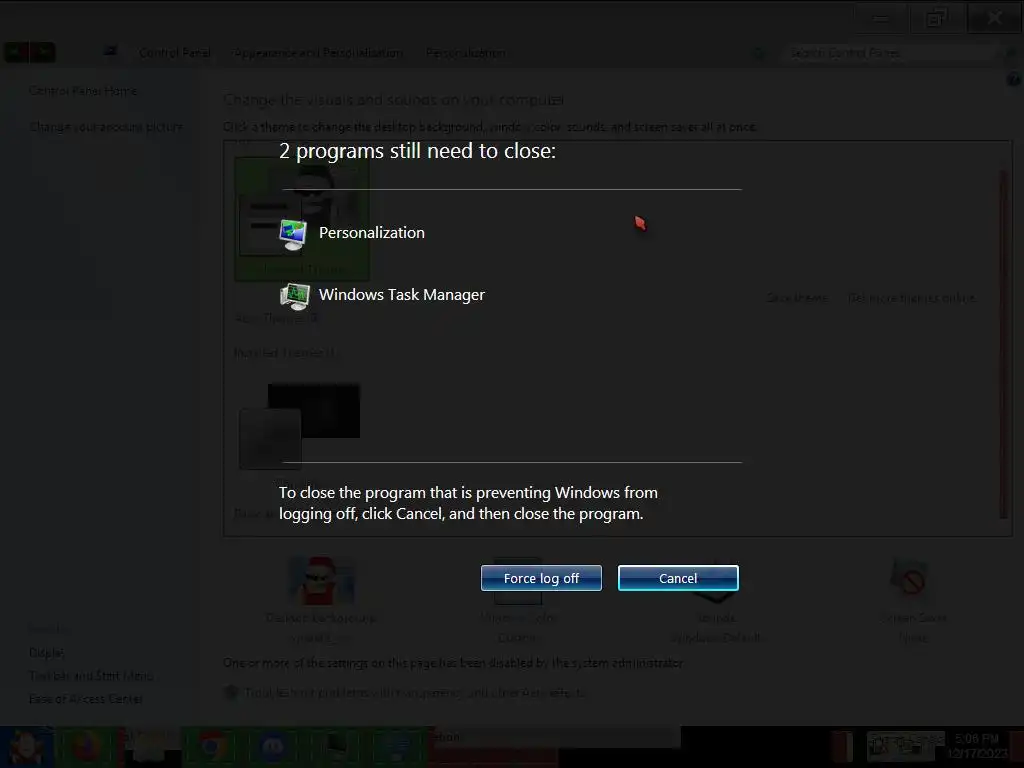Cancel the log off
The width and height of the screenshot is (1024, 768).
[x=678, y=578]
